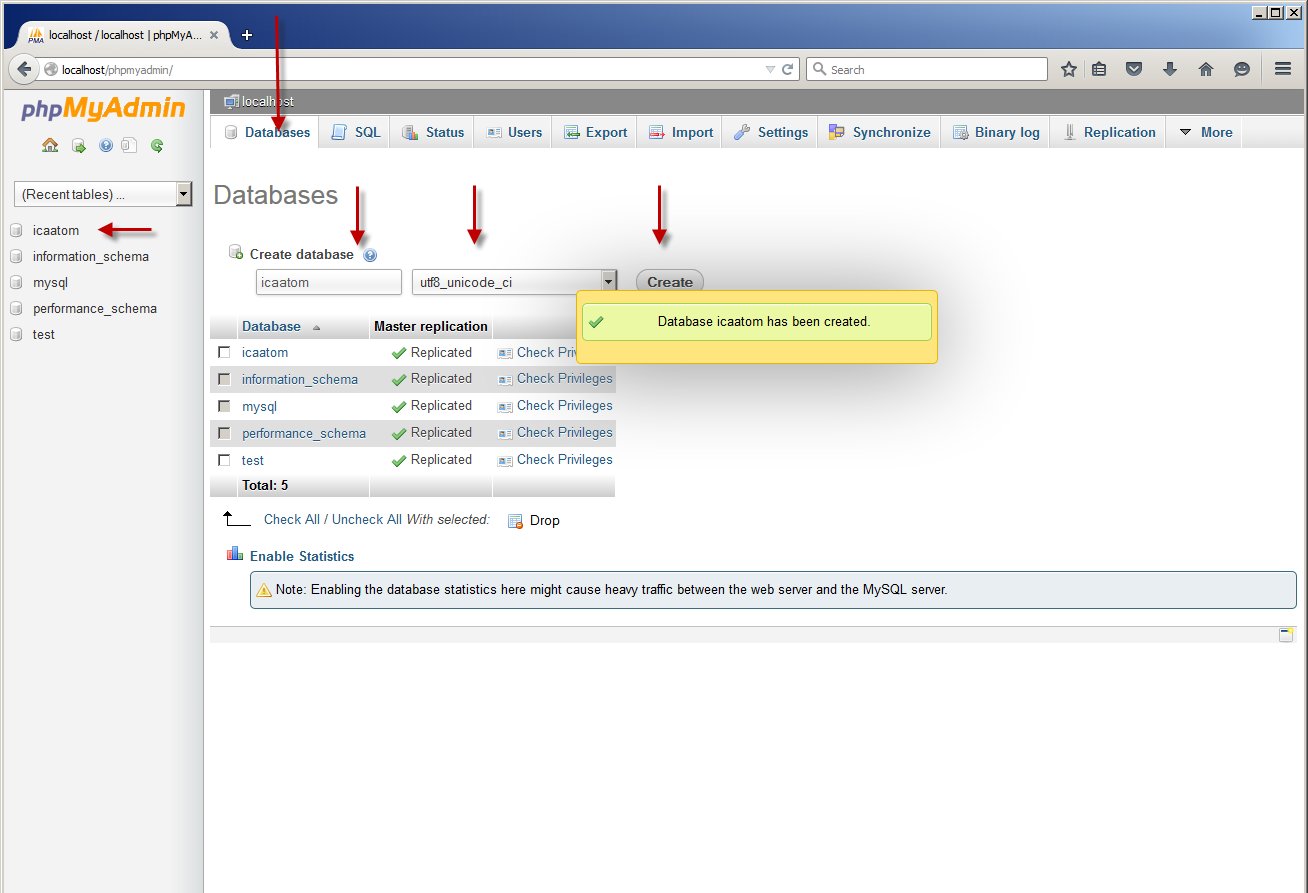Click the green reload navigation icon in sidebar
1308x893 pixels.
click(x=157, y=145)
